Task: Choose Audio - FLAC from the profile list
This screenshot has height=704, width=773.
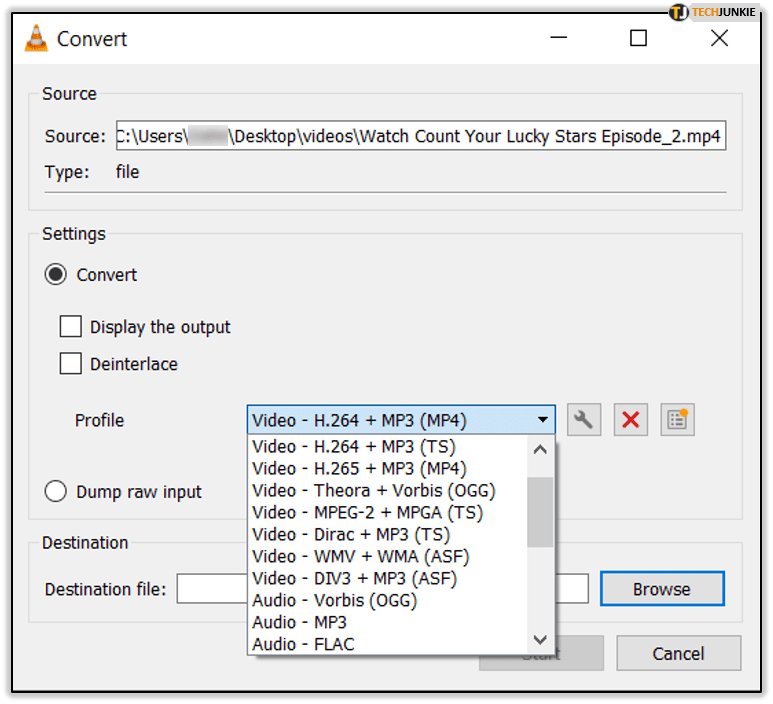Action: pos(290,644)
